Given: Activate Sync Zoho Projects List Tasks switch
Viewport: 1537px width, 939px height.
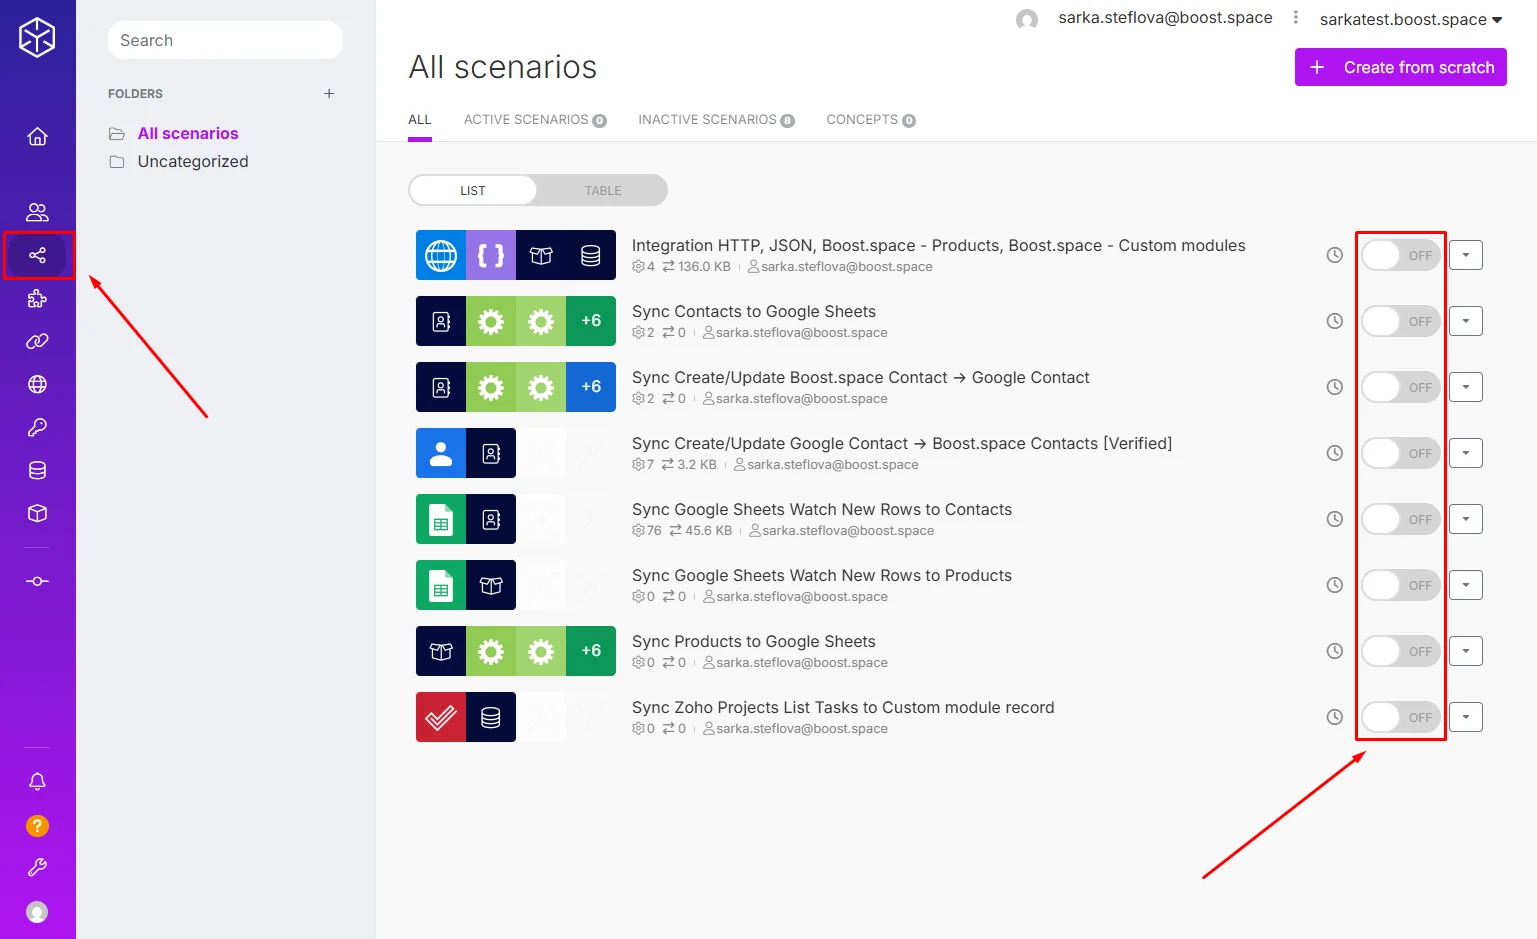Looking at the screenshot, I should pos(1401,717).
